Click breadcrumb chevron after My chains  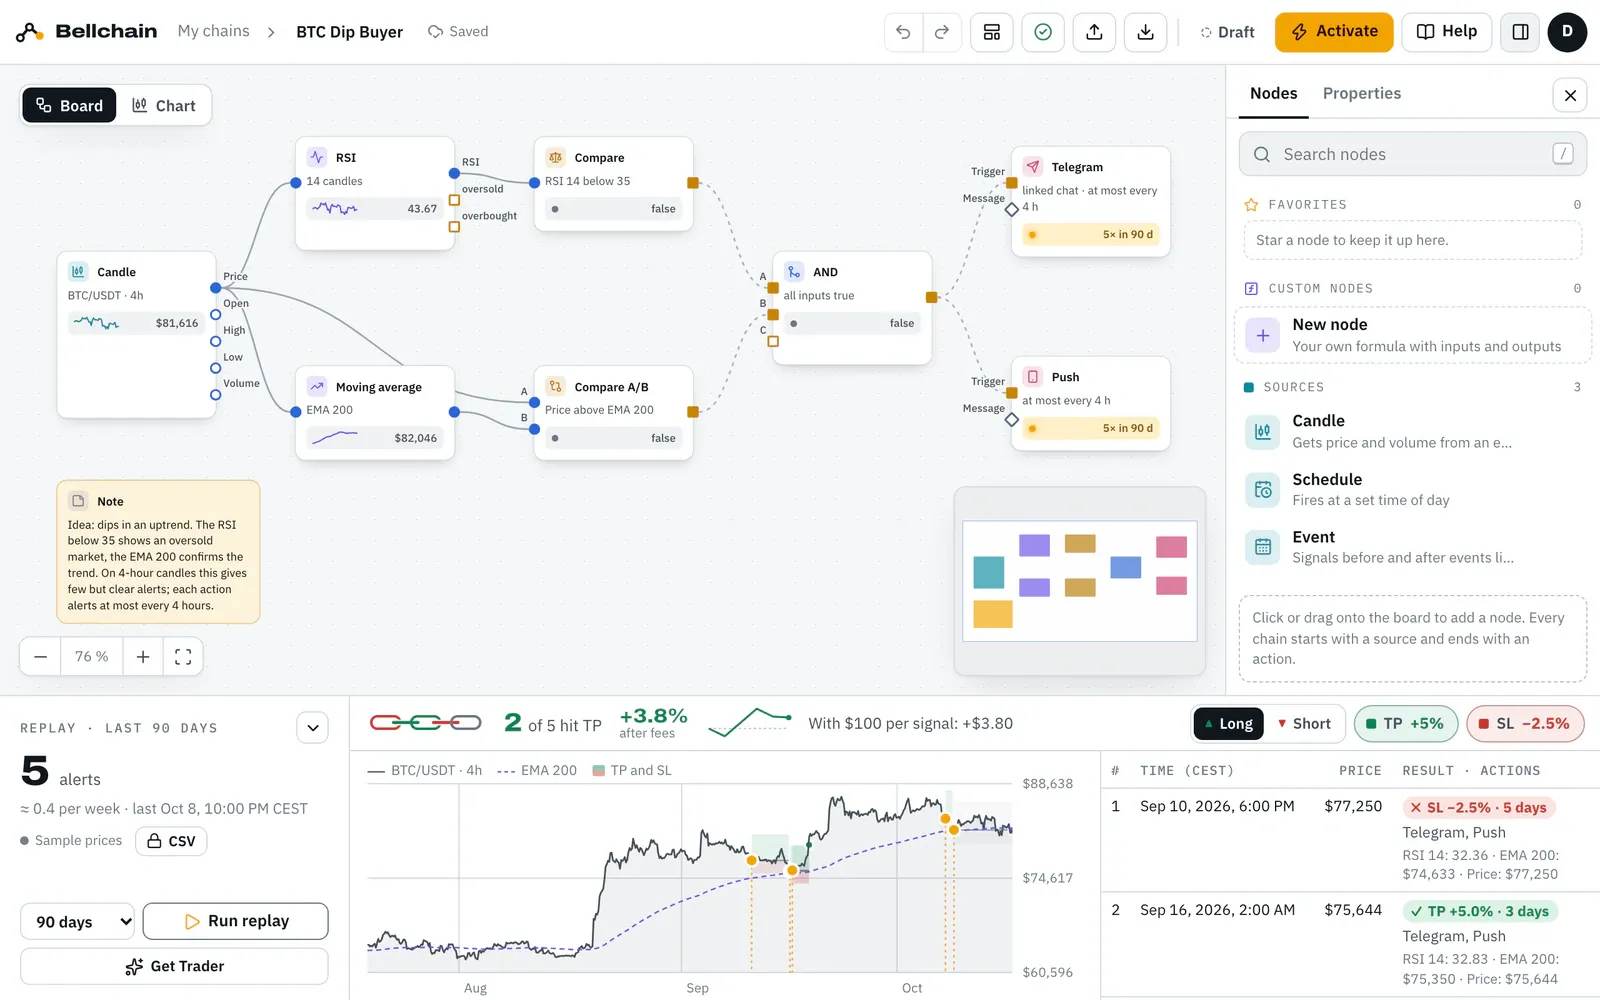pyautogui.click(x=271, y=32)
